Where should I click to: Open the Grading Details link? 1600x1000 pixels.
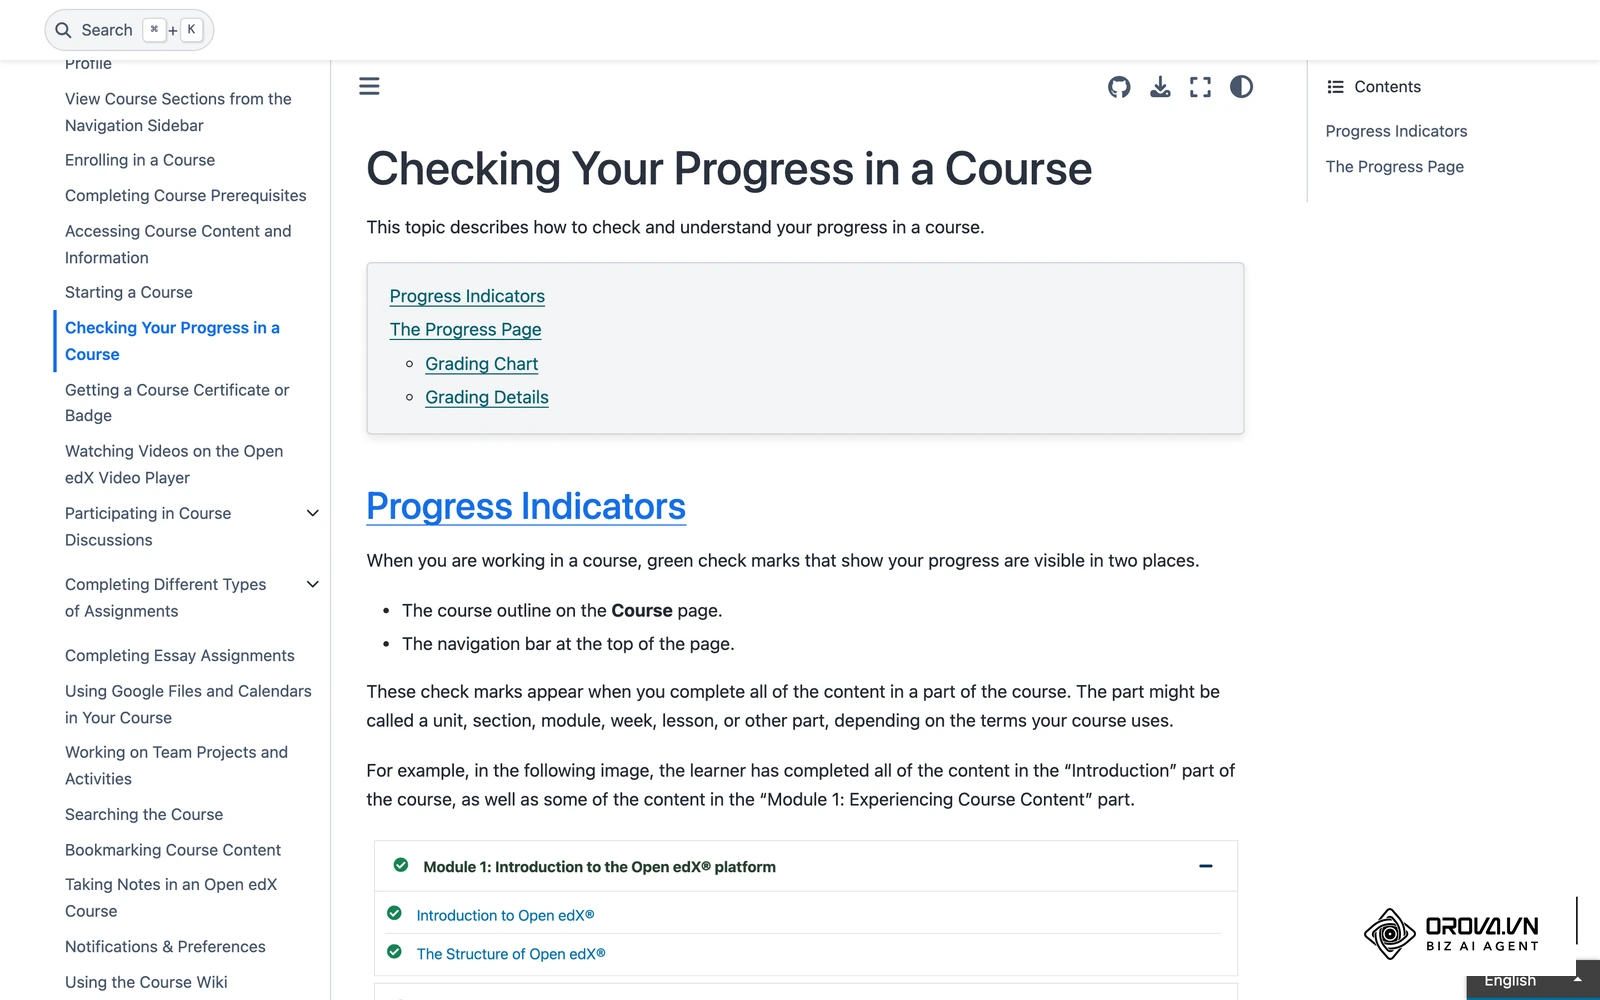pos(487,397)
